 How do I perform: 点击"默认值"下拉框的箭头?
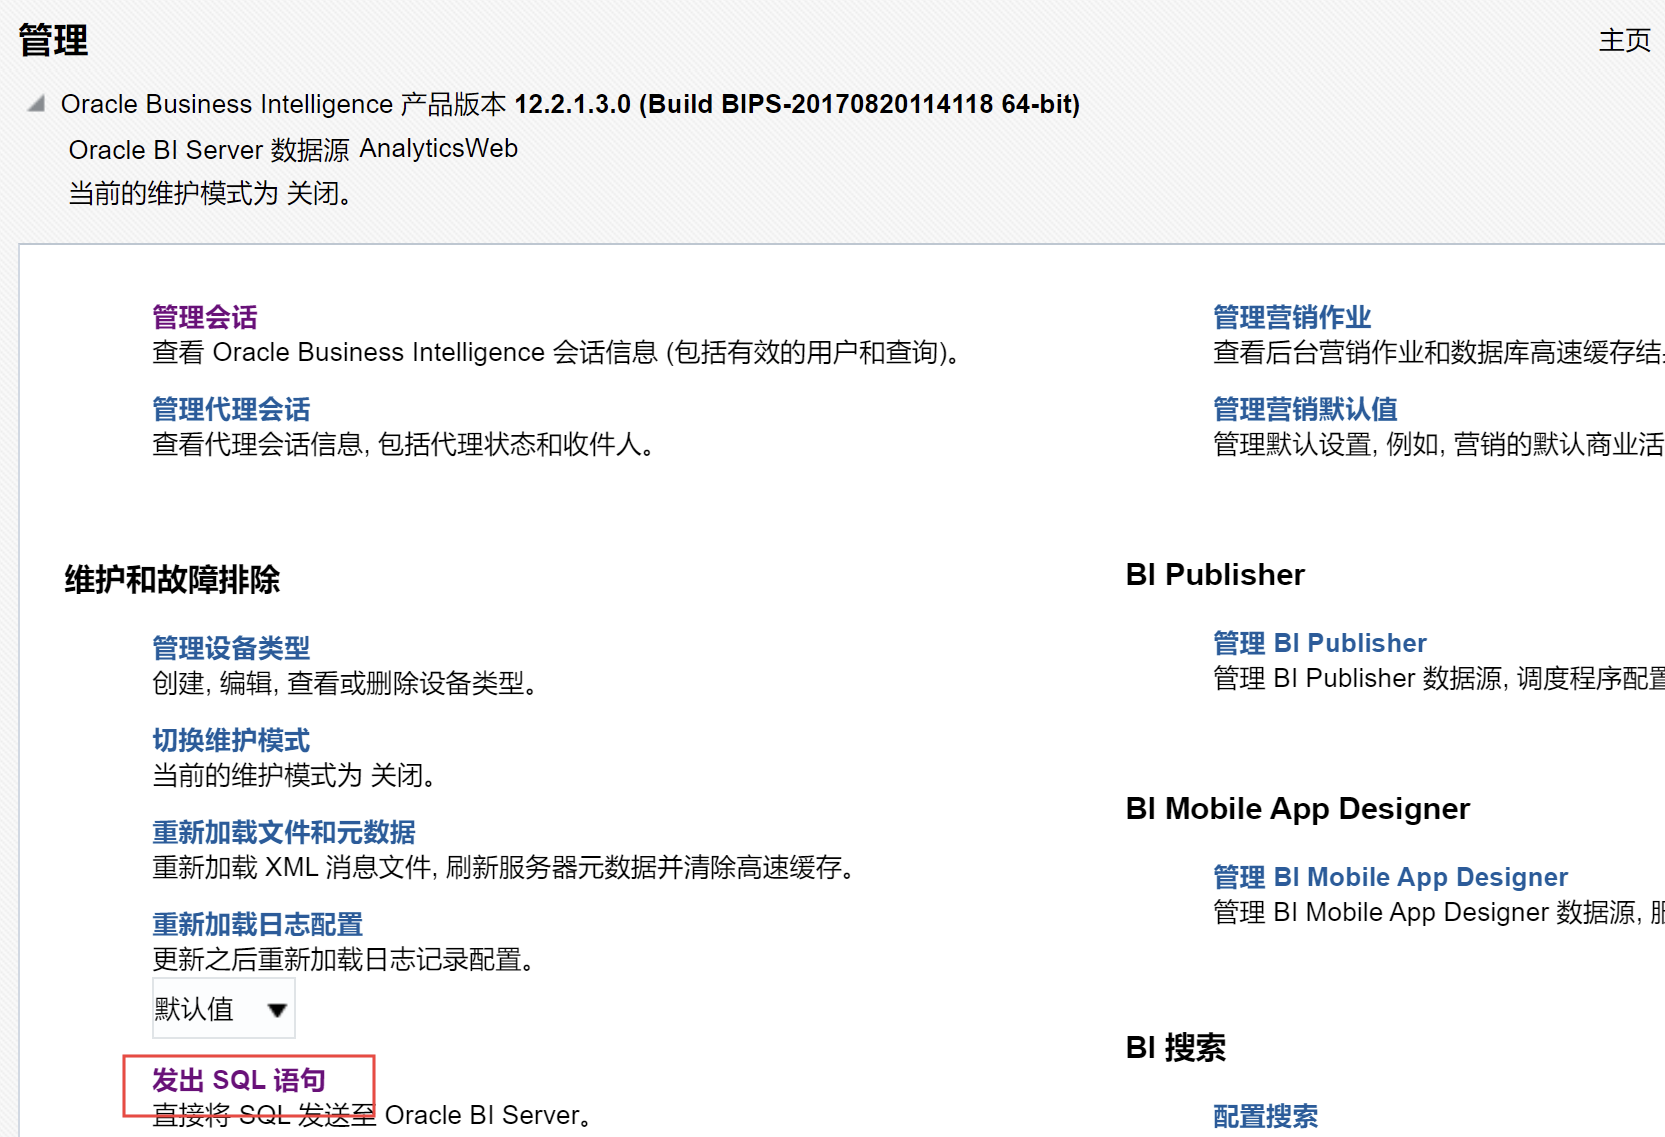(277, 1011)
